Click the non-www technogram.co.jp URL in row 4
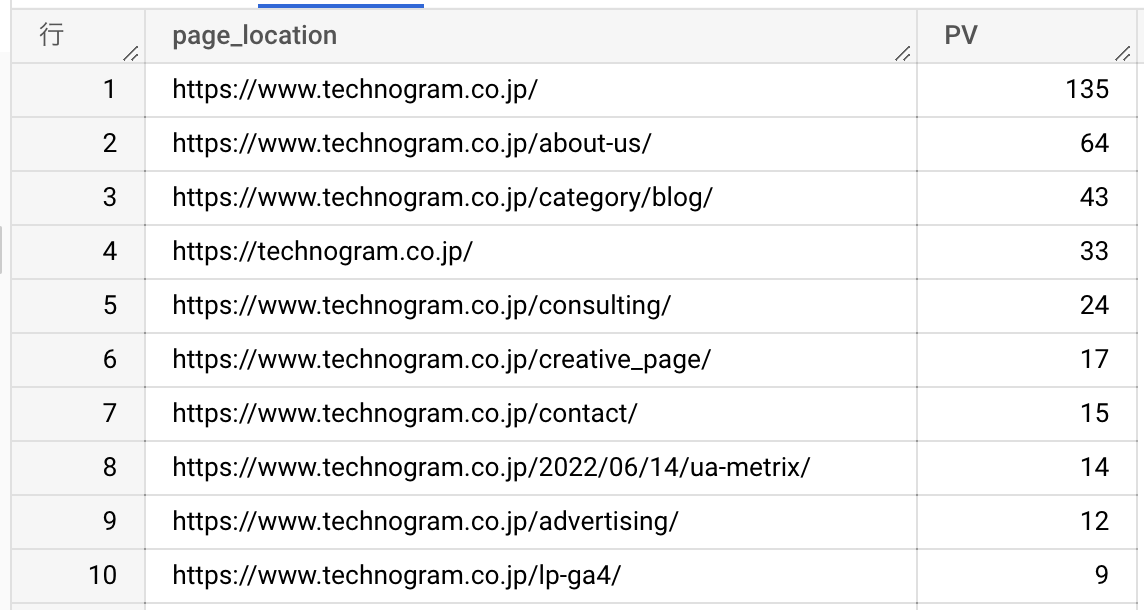Image resolution: width=1144 pixels, height=610 pixels. coord(322,252)
